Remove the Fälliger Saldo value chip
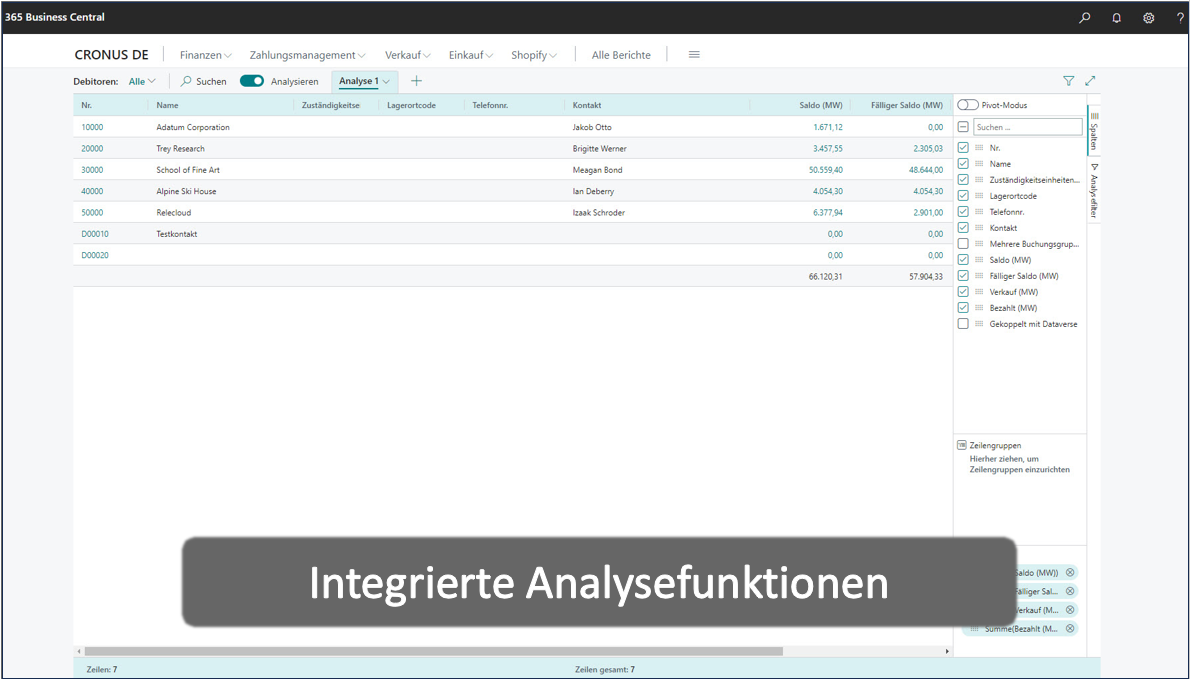Viewport: 1190px width, 679px height. click(x=1070, y=591)
